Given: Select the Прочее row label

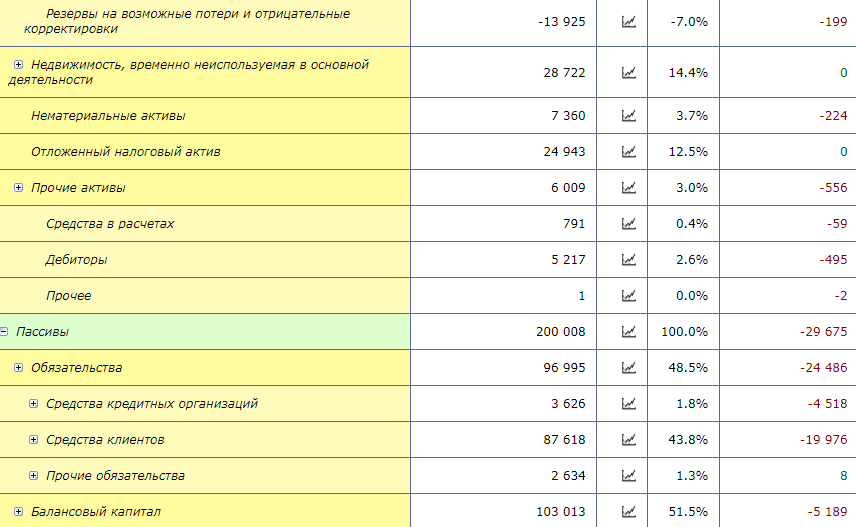Looking at the screenshot, I should click(x=68, y=296).
